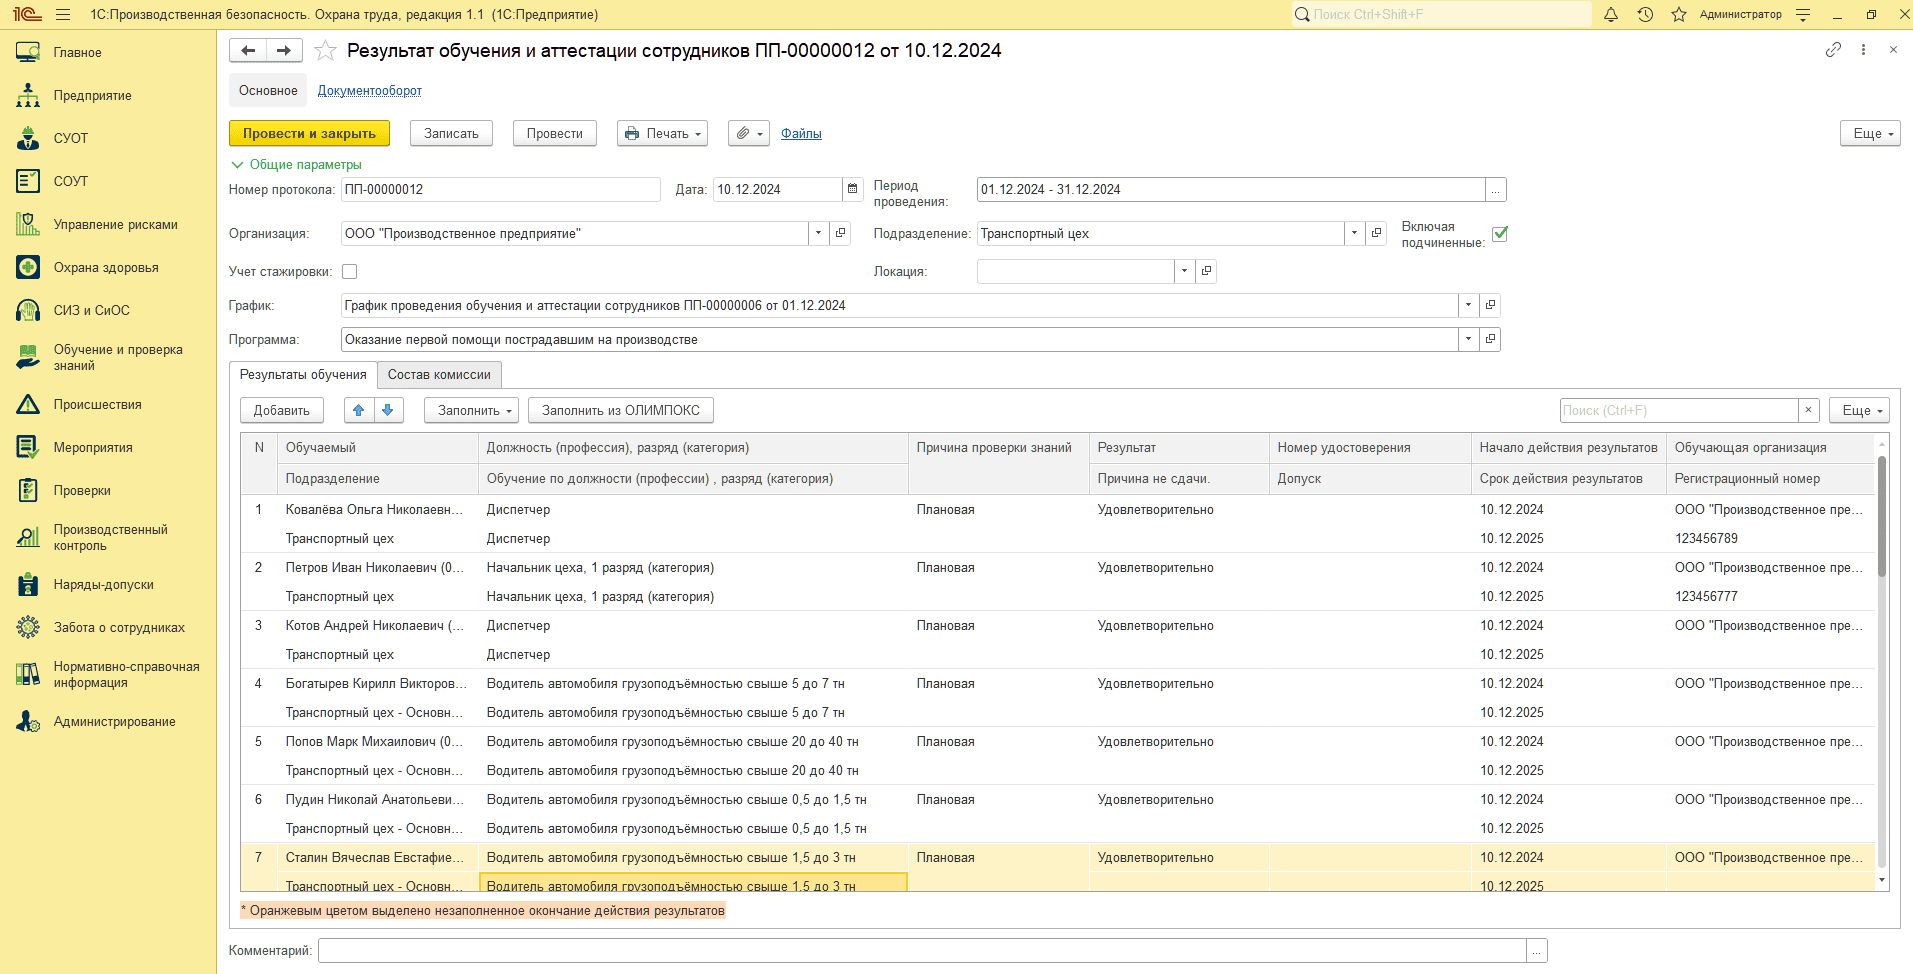Clear the table search field
1913x974 pixels.
pyautogui.click(x=1808, y=410)
